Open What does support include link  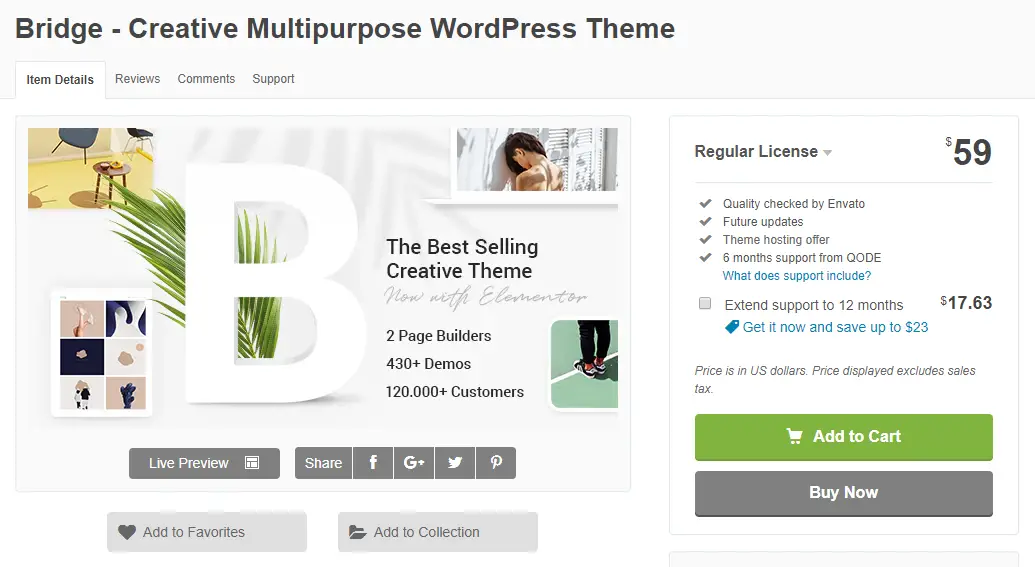tap(797, 275)
